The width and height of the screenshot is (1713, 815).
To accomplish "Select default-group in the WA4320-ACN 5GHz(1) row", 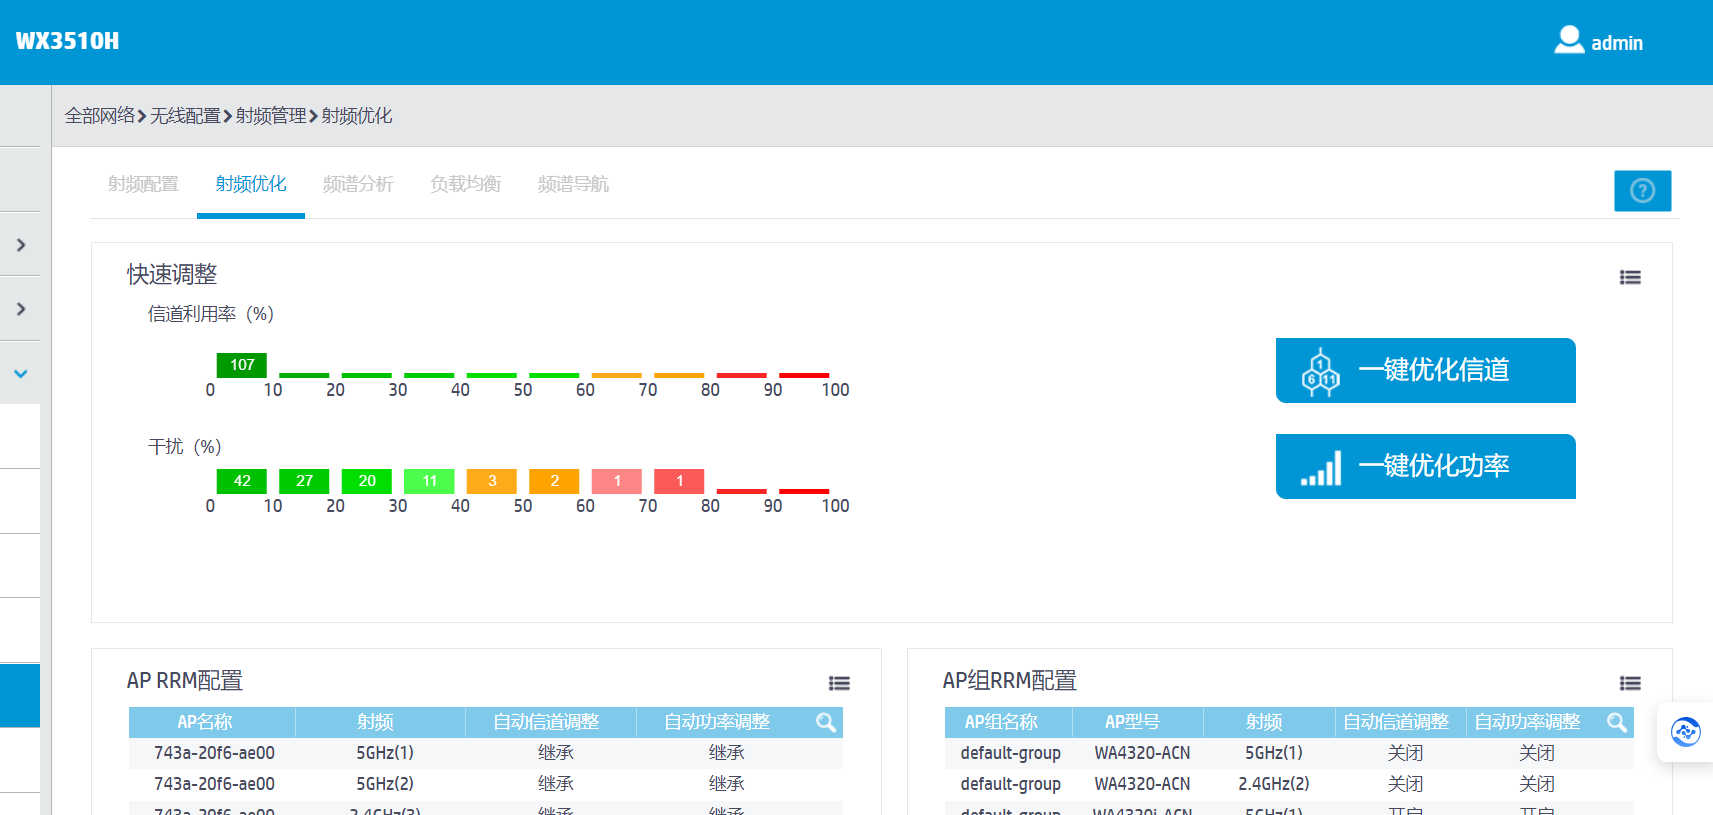I will point(1011,753).
